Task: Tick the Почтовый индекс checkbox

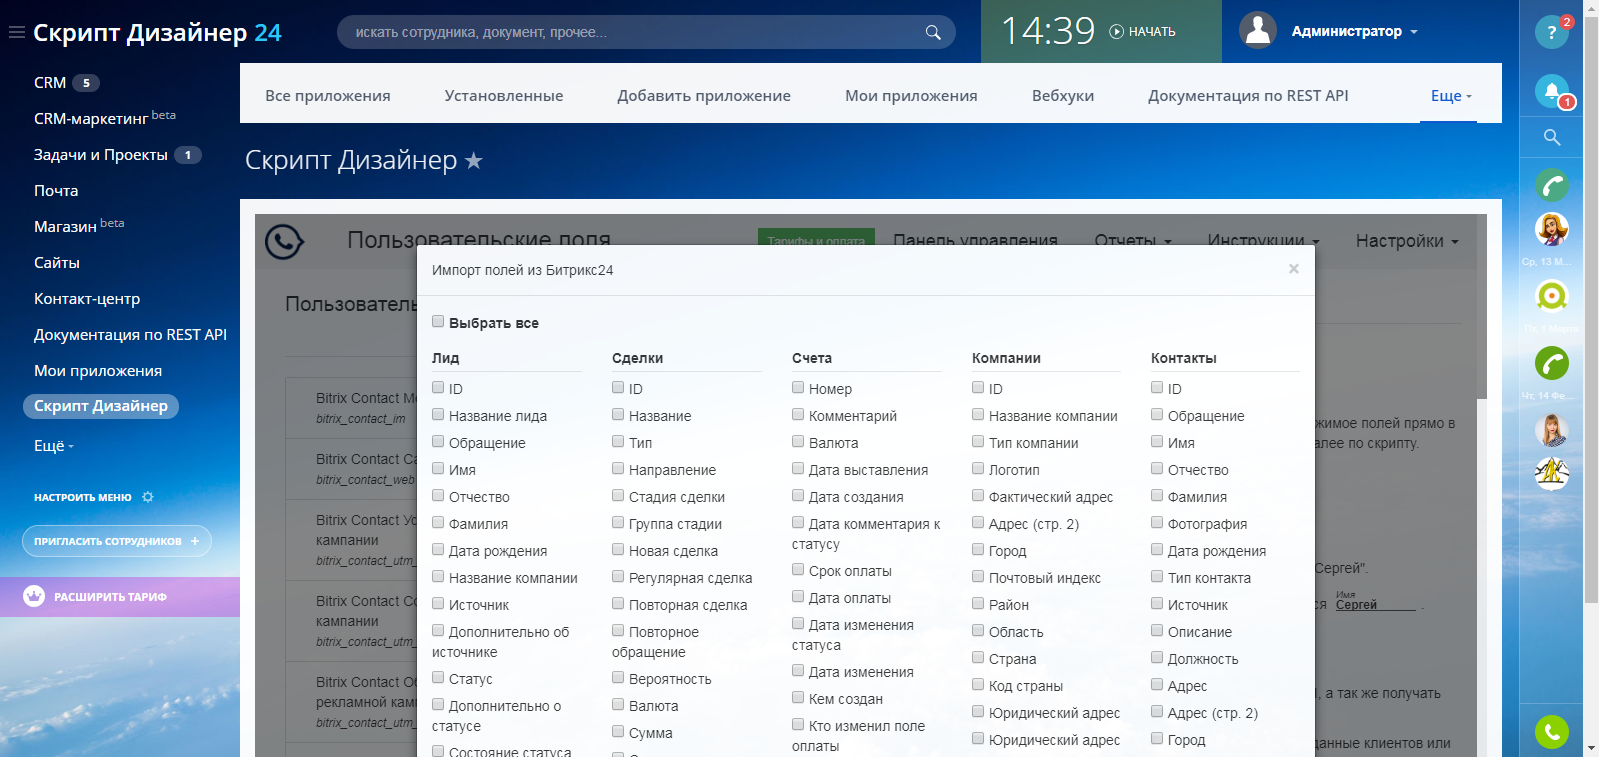Action: click(x=978, y=576)
